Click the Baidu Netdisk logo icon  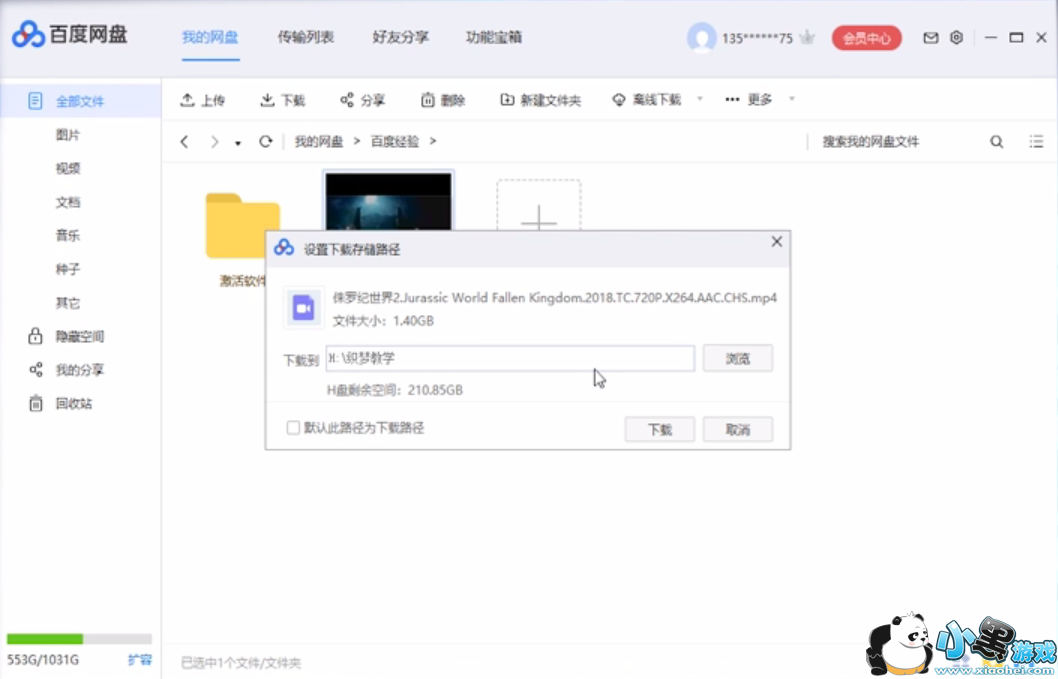(28, 34)
